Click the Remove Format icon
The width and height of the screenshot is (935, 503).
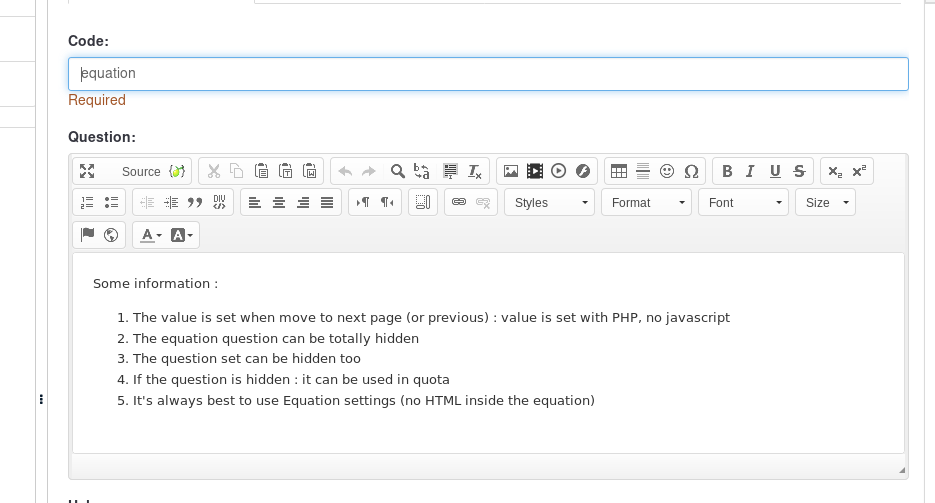point(475,171)
